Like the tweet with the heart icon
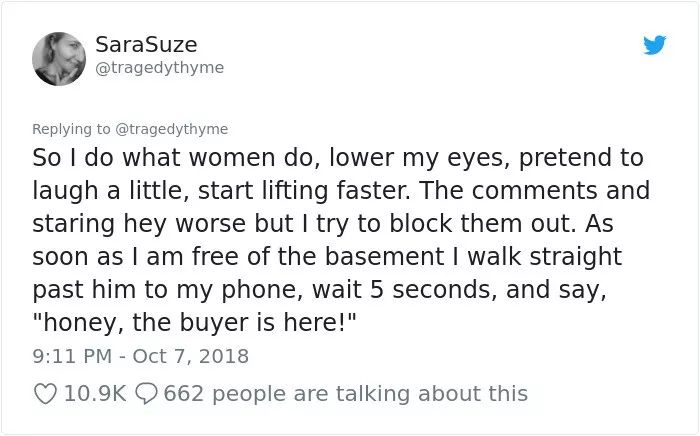This screenshot has height=436, width=700. point(46,394)
